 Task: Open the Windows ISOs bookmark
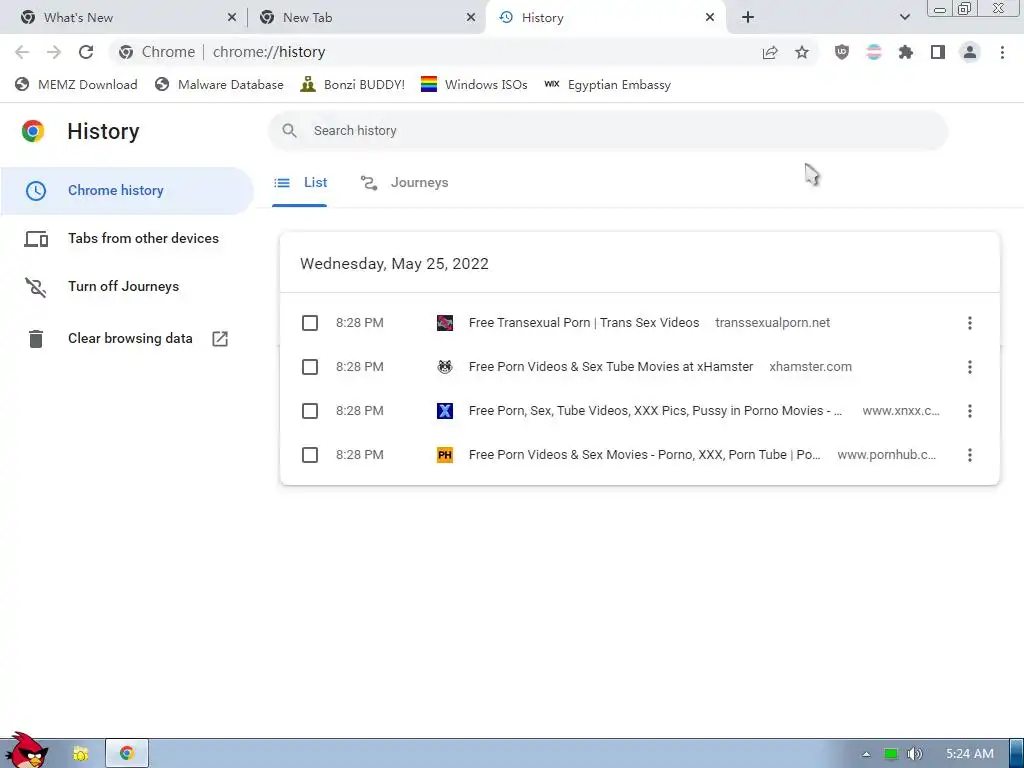[473, 85]
